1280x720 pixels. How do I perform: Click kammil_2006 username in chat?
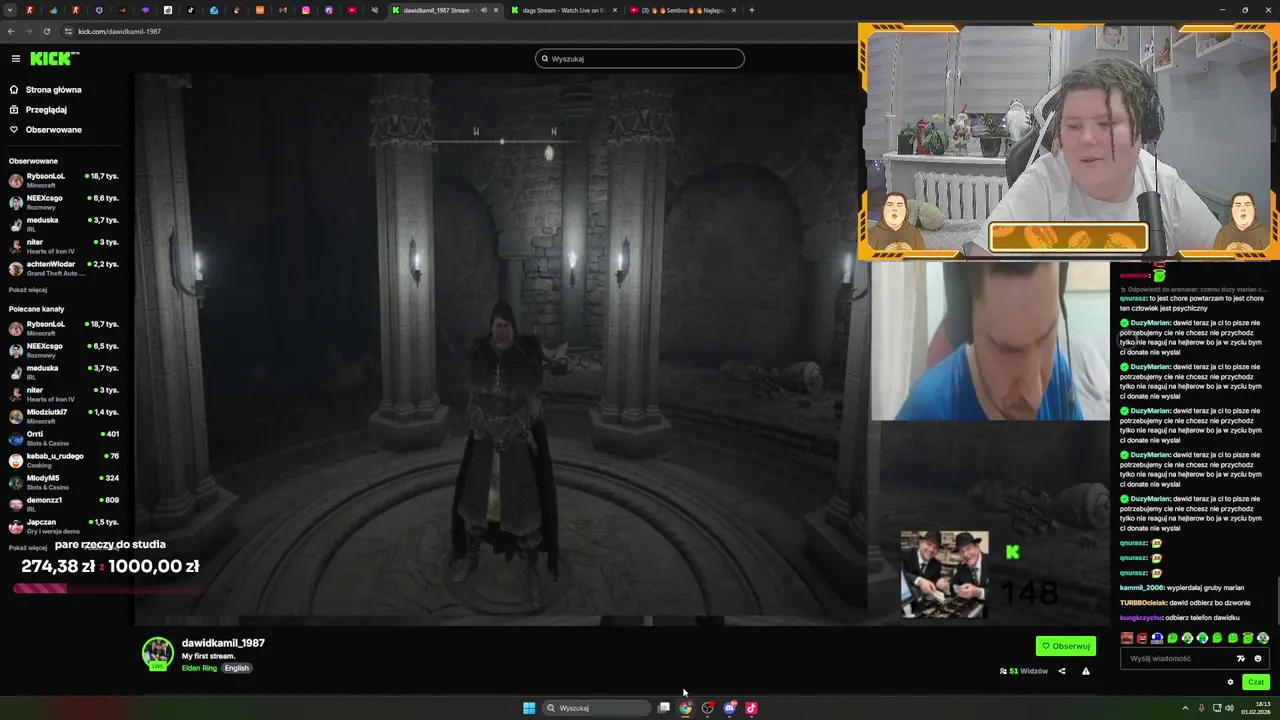click(1142, 588)
